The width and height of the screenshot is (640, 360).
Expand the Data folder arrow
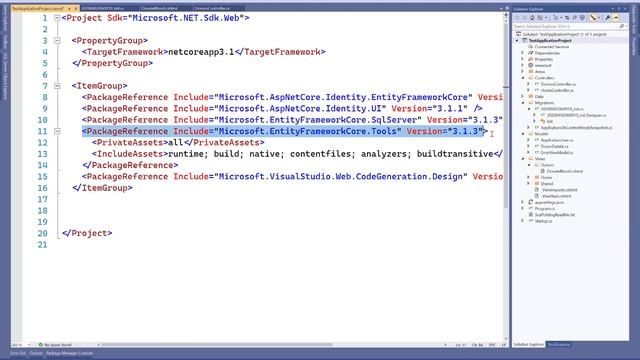coord(523,96)
